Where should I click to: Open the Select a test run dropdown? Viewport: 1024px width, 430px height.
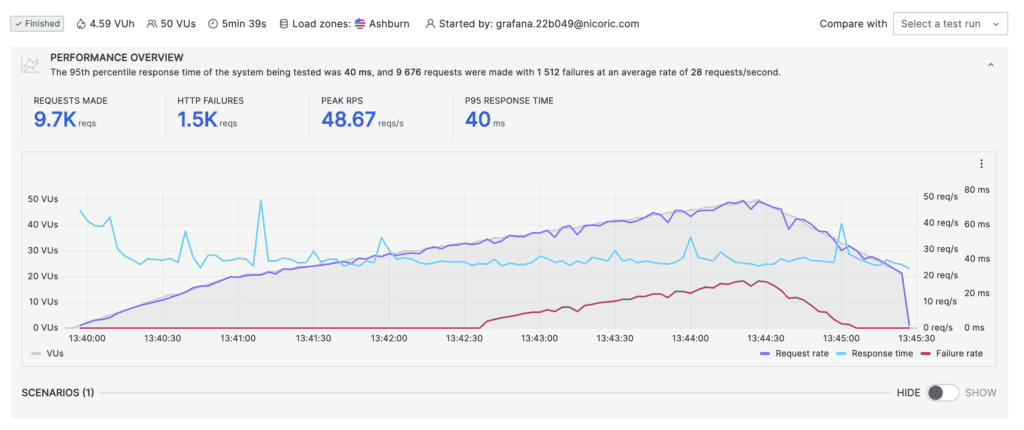point(950,24)
